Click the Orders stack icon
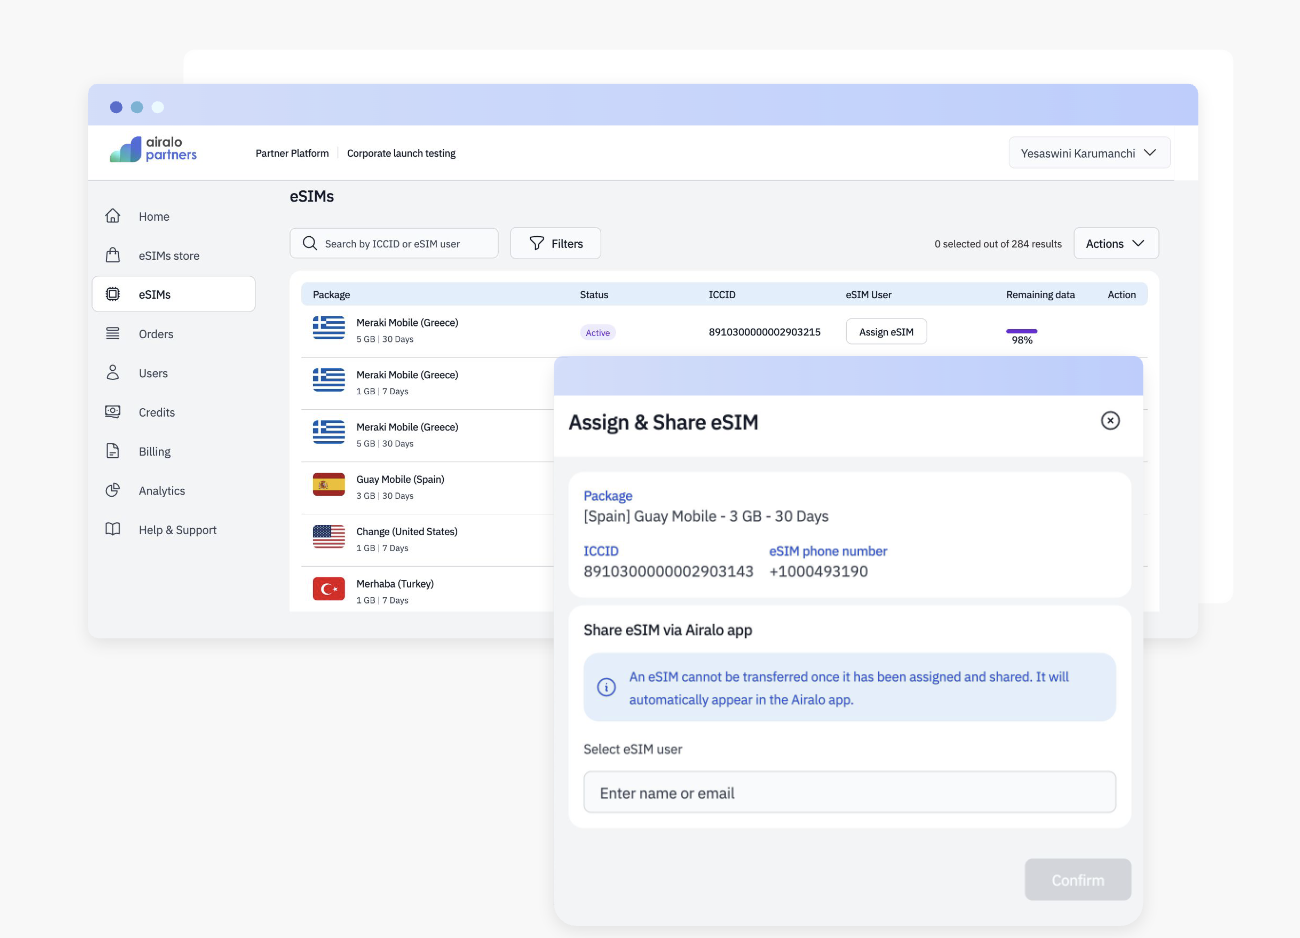 113,334
